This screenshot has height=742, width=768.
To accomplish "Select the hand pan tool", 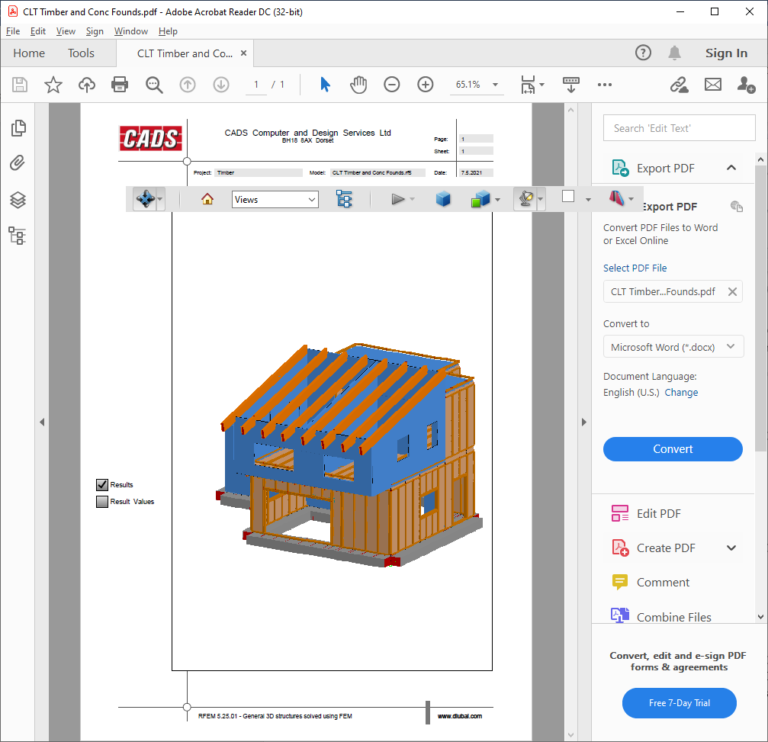I will (358, 85).
